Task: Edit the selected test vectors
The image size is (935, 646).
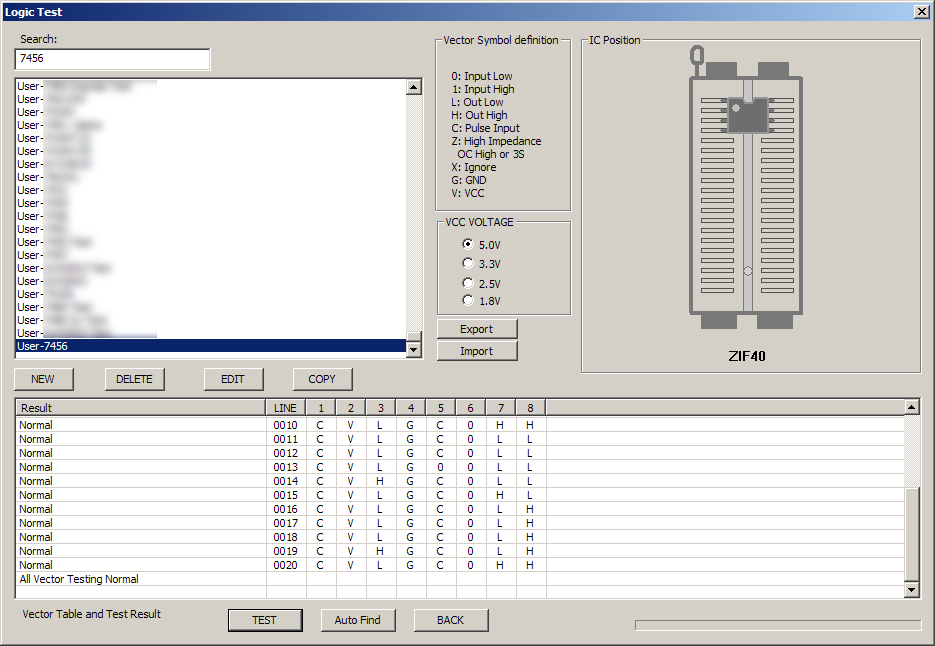Action: (232, 379)
